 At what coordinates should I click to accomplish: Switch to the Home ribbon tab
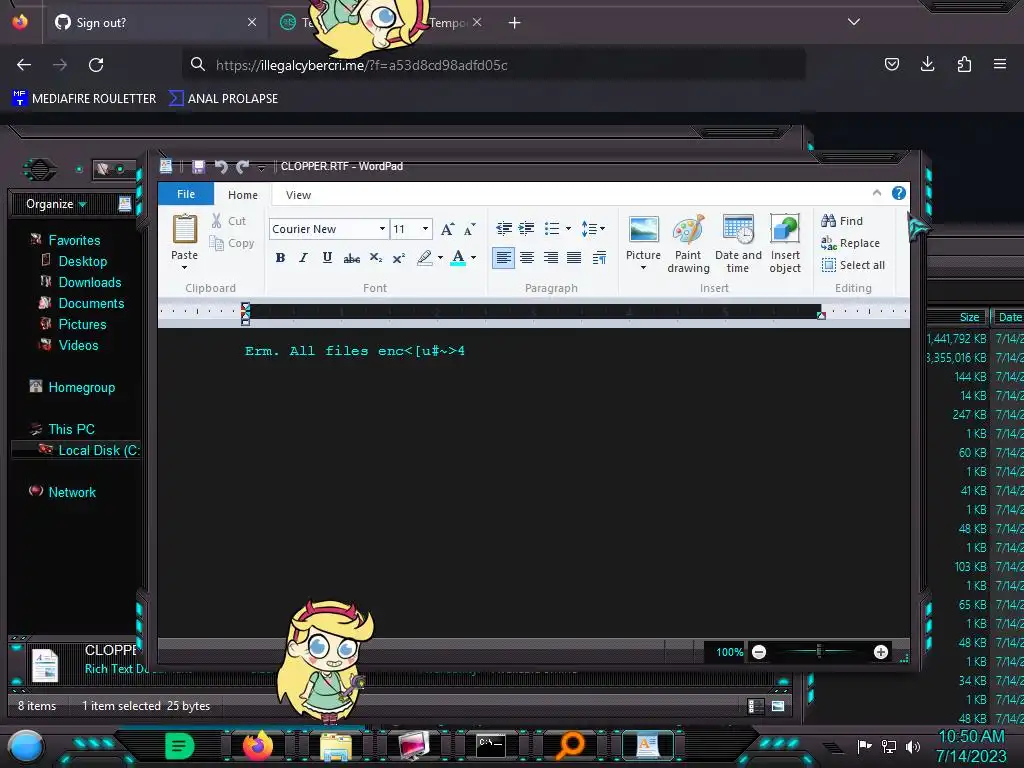pyautogui.click(x=243, y=195)
